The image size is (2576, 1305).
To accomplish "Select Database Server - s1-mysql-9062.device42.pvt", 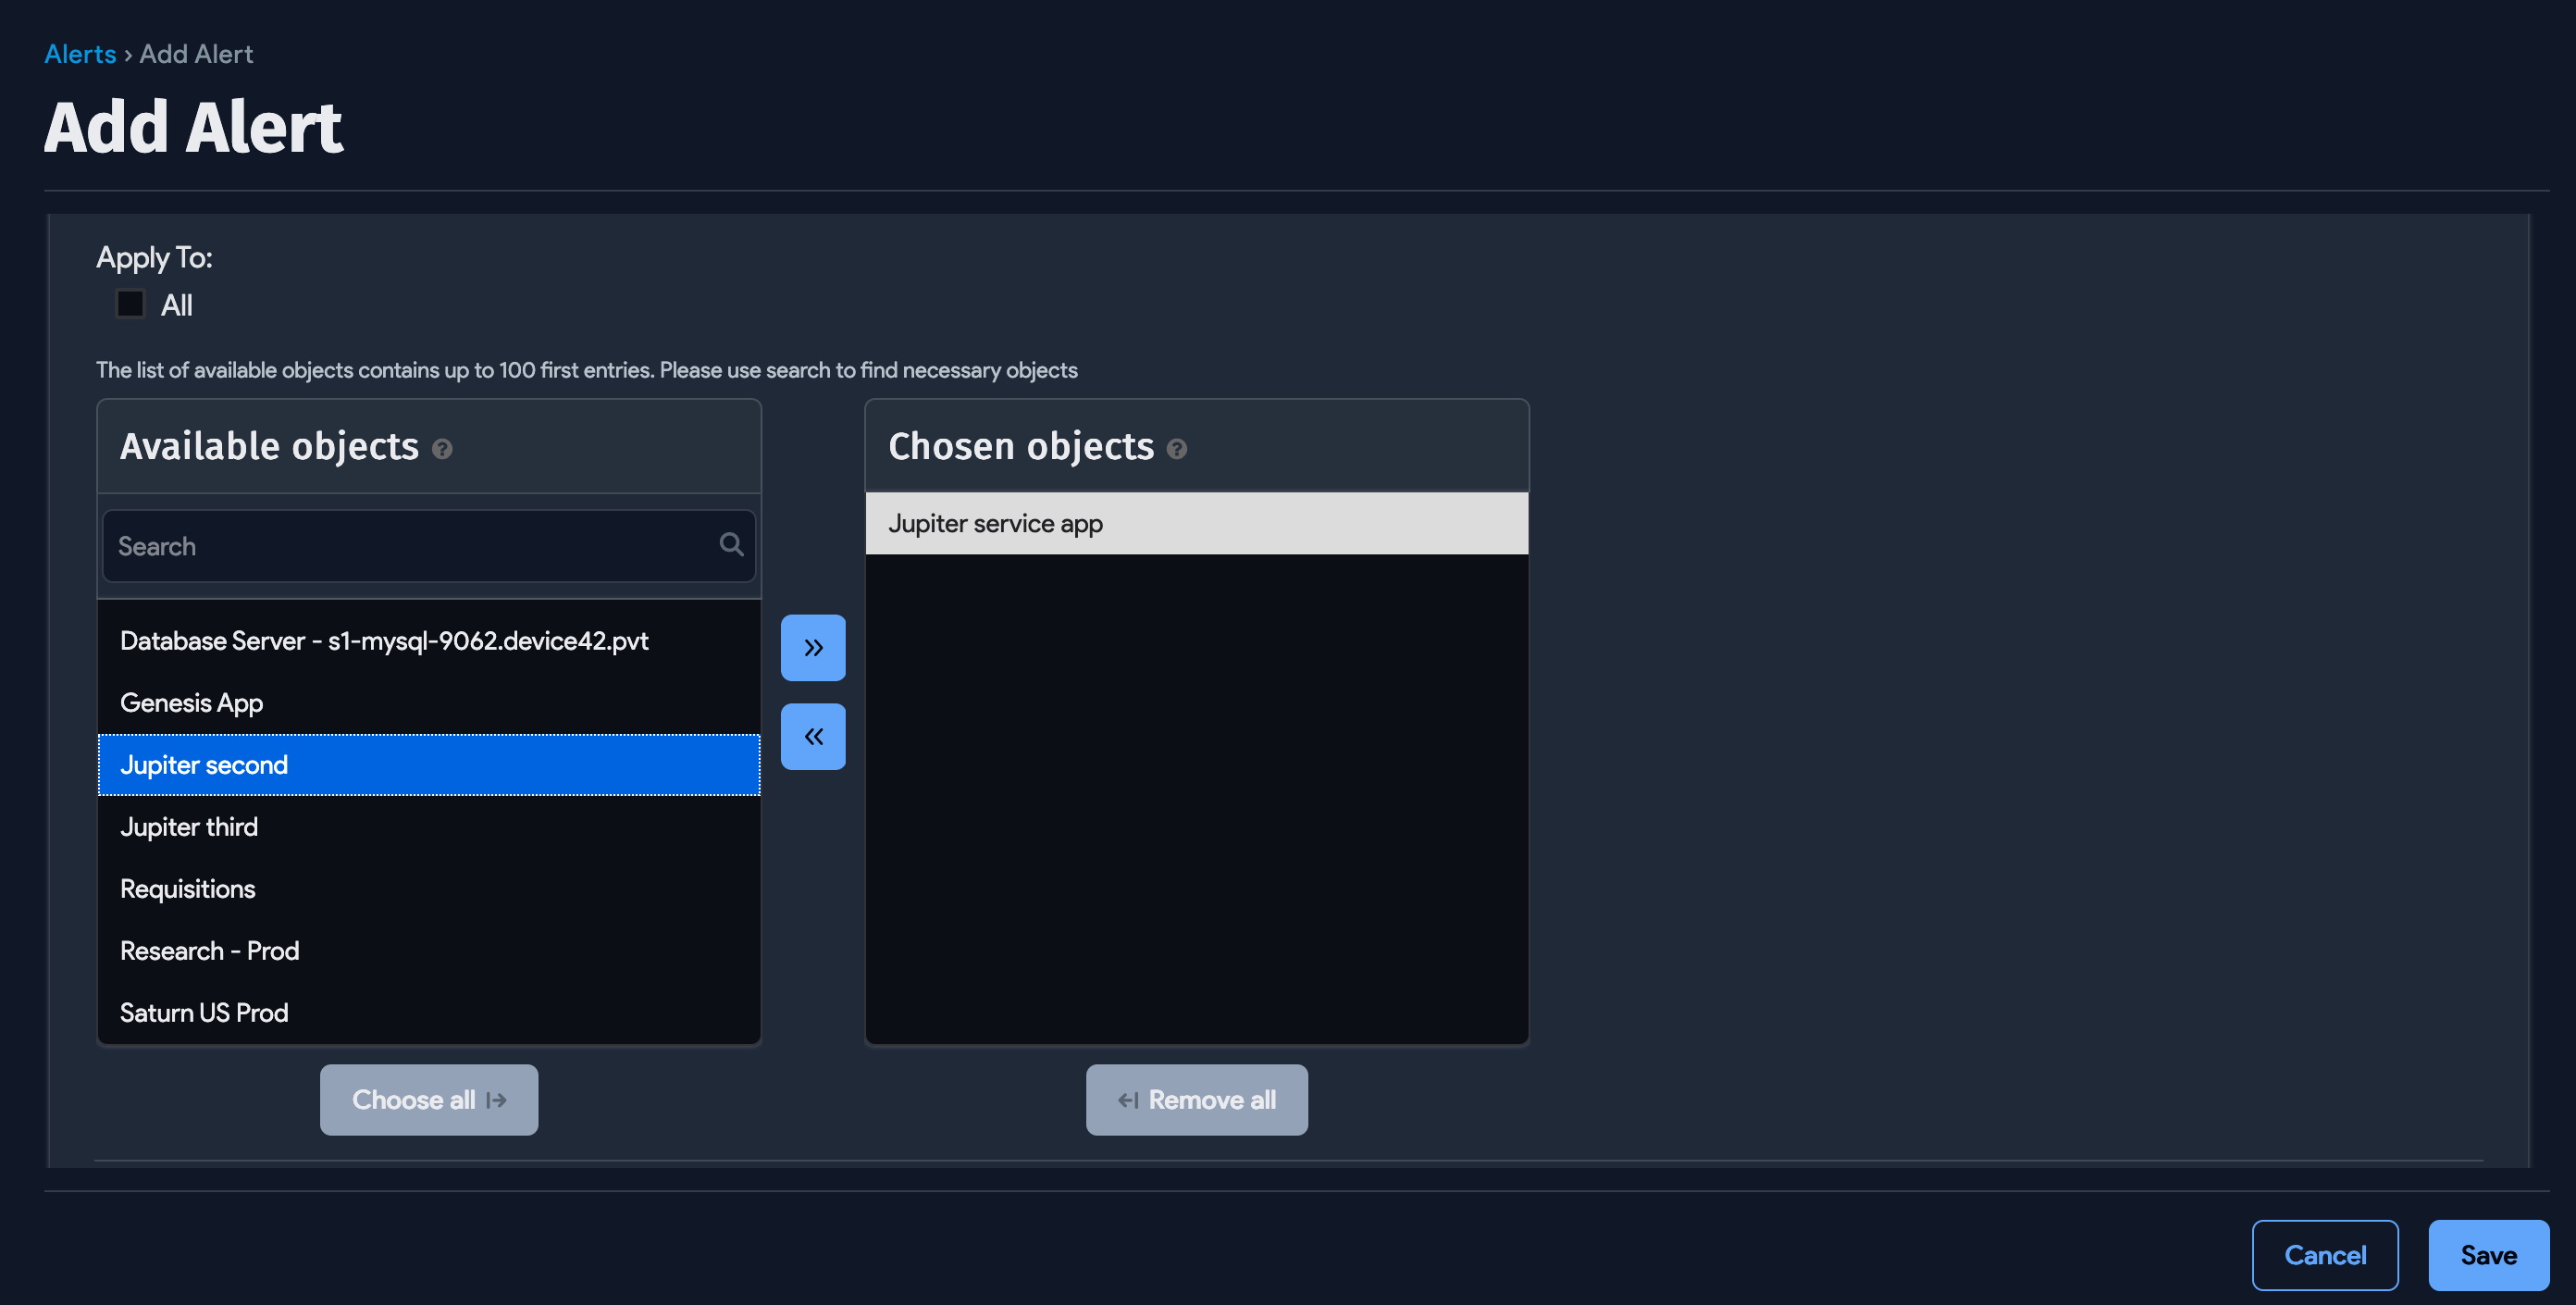I will point(383,640).
